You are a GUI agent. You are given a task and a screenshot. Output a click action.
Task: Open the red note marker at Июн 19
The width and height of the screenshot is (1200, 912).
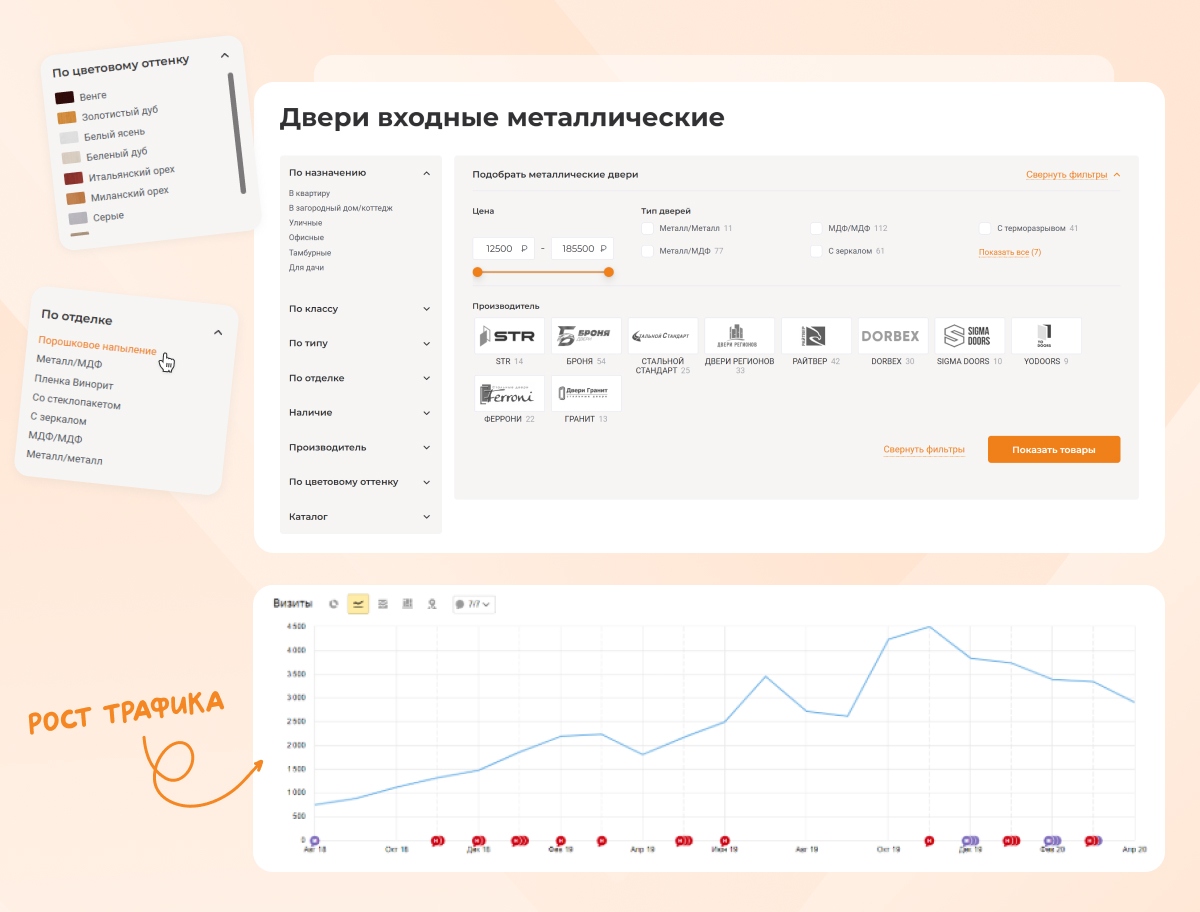tap(725, 841)
